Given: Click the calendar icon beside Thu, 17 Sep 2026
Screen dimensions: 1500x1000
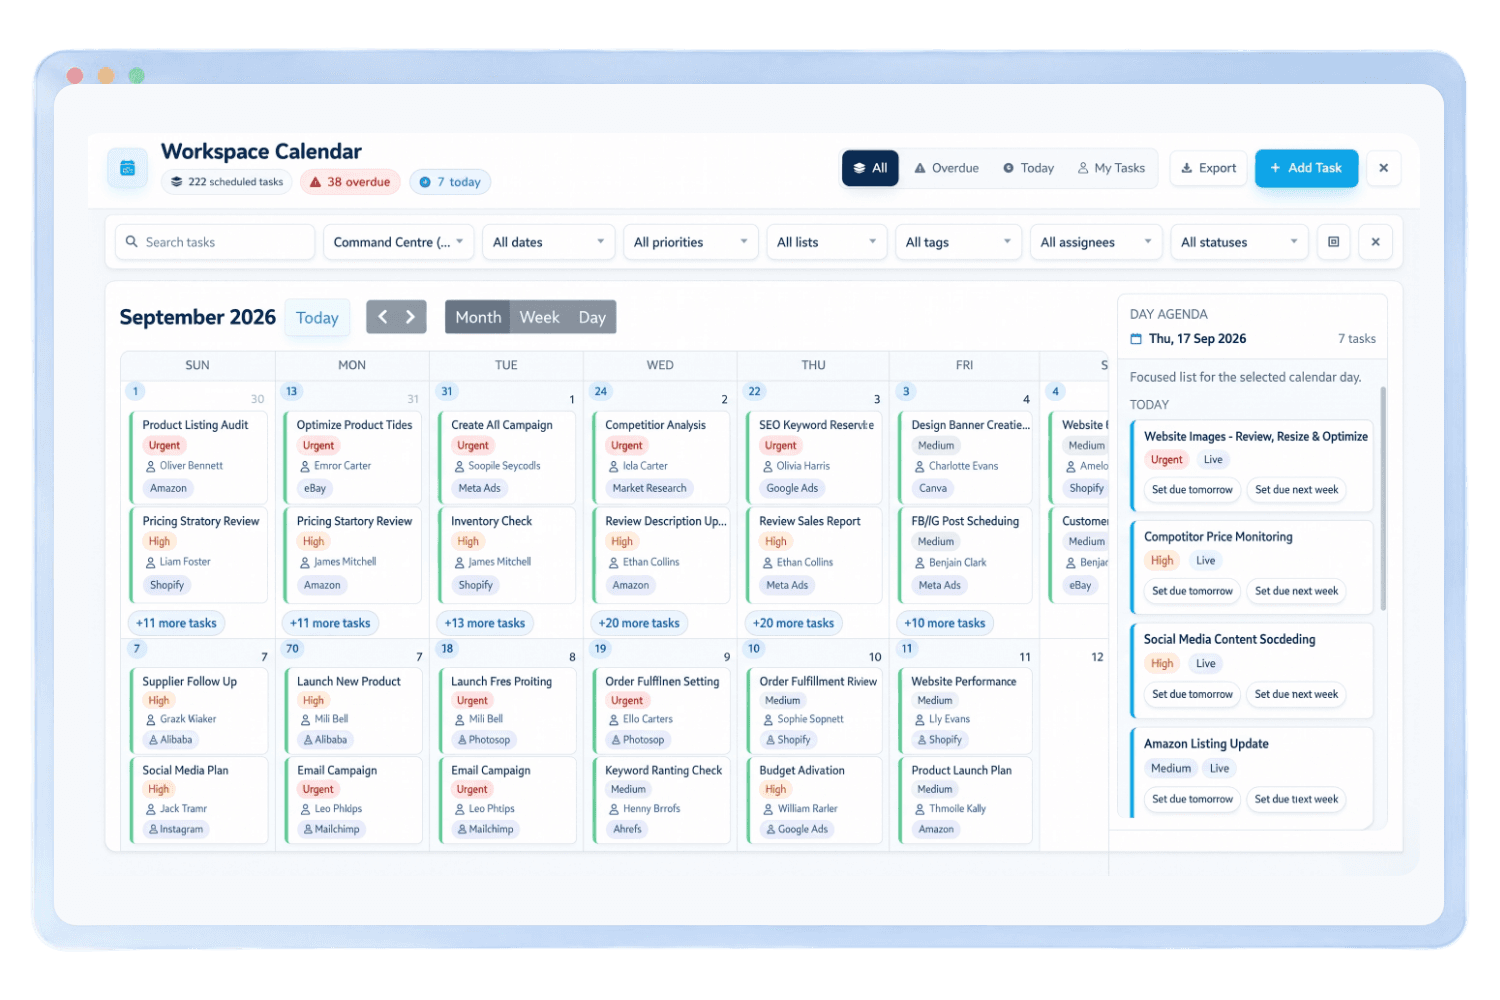Looking at the screenshot, I should point(1136,339).
